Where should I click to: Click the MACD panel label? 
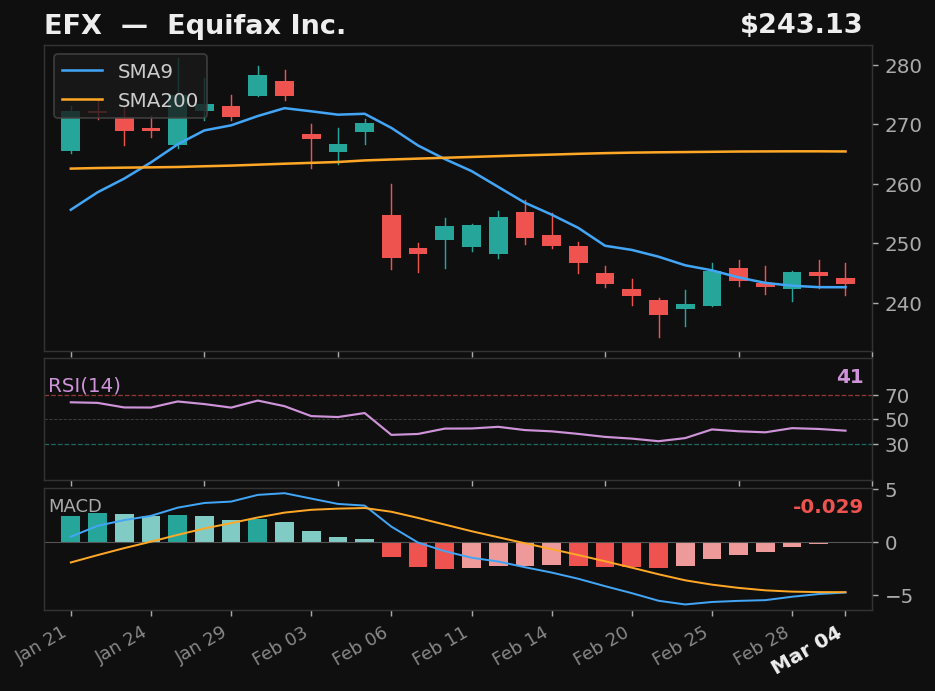[75, 506]
